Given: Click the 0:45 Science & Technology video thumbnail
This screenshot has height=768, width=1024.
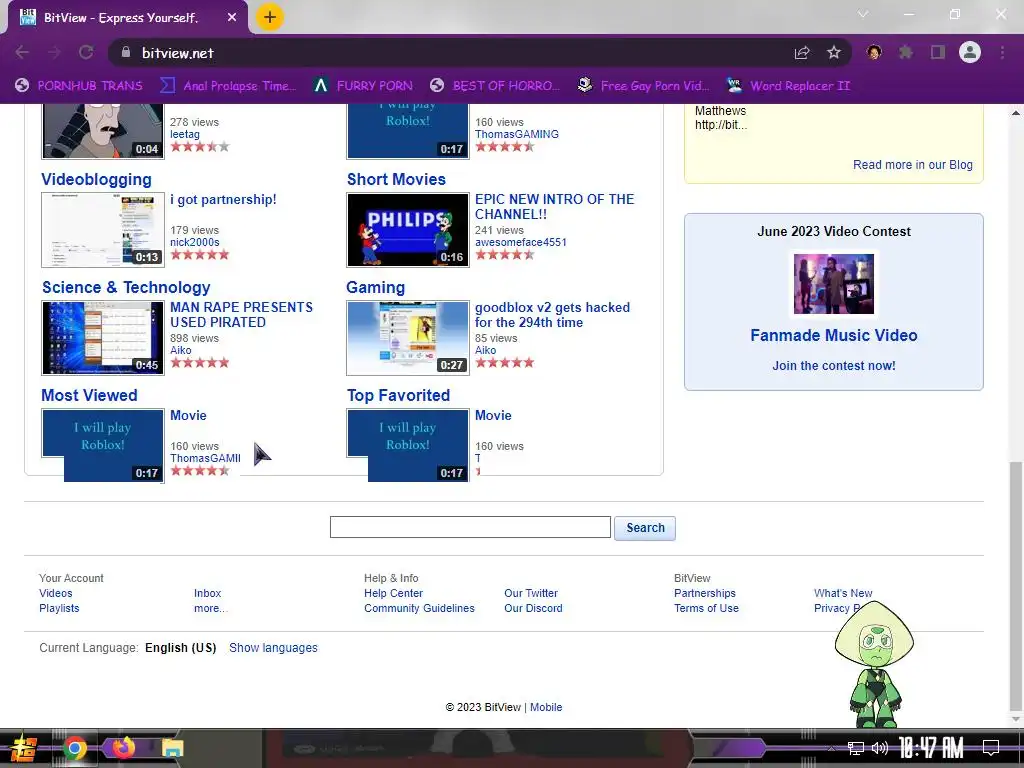Looking at the screenshot, I should 103,338.
